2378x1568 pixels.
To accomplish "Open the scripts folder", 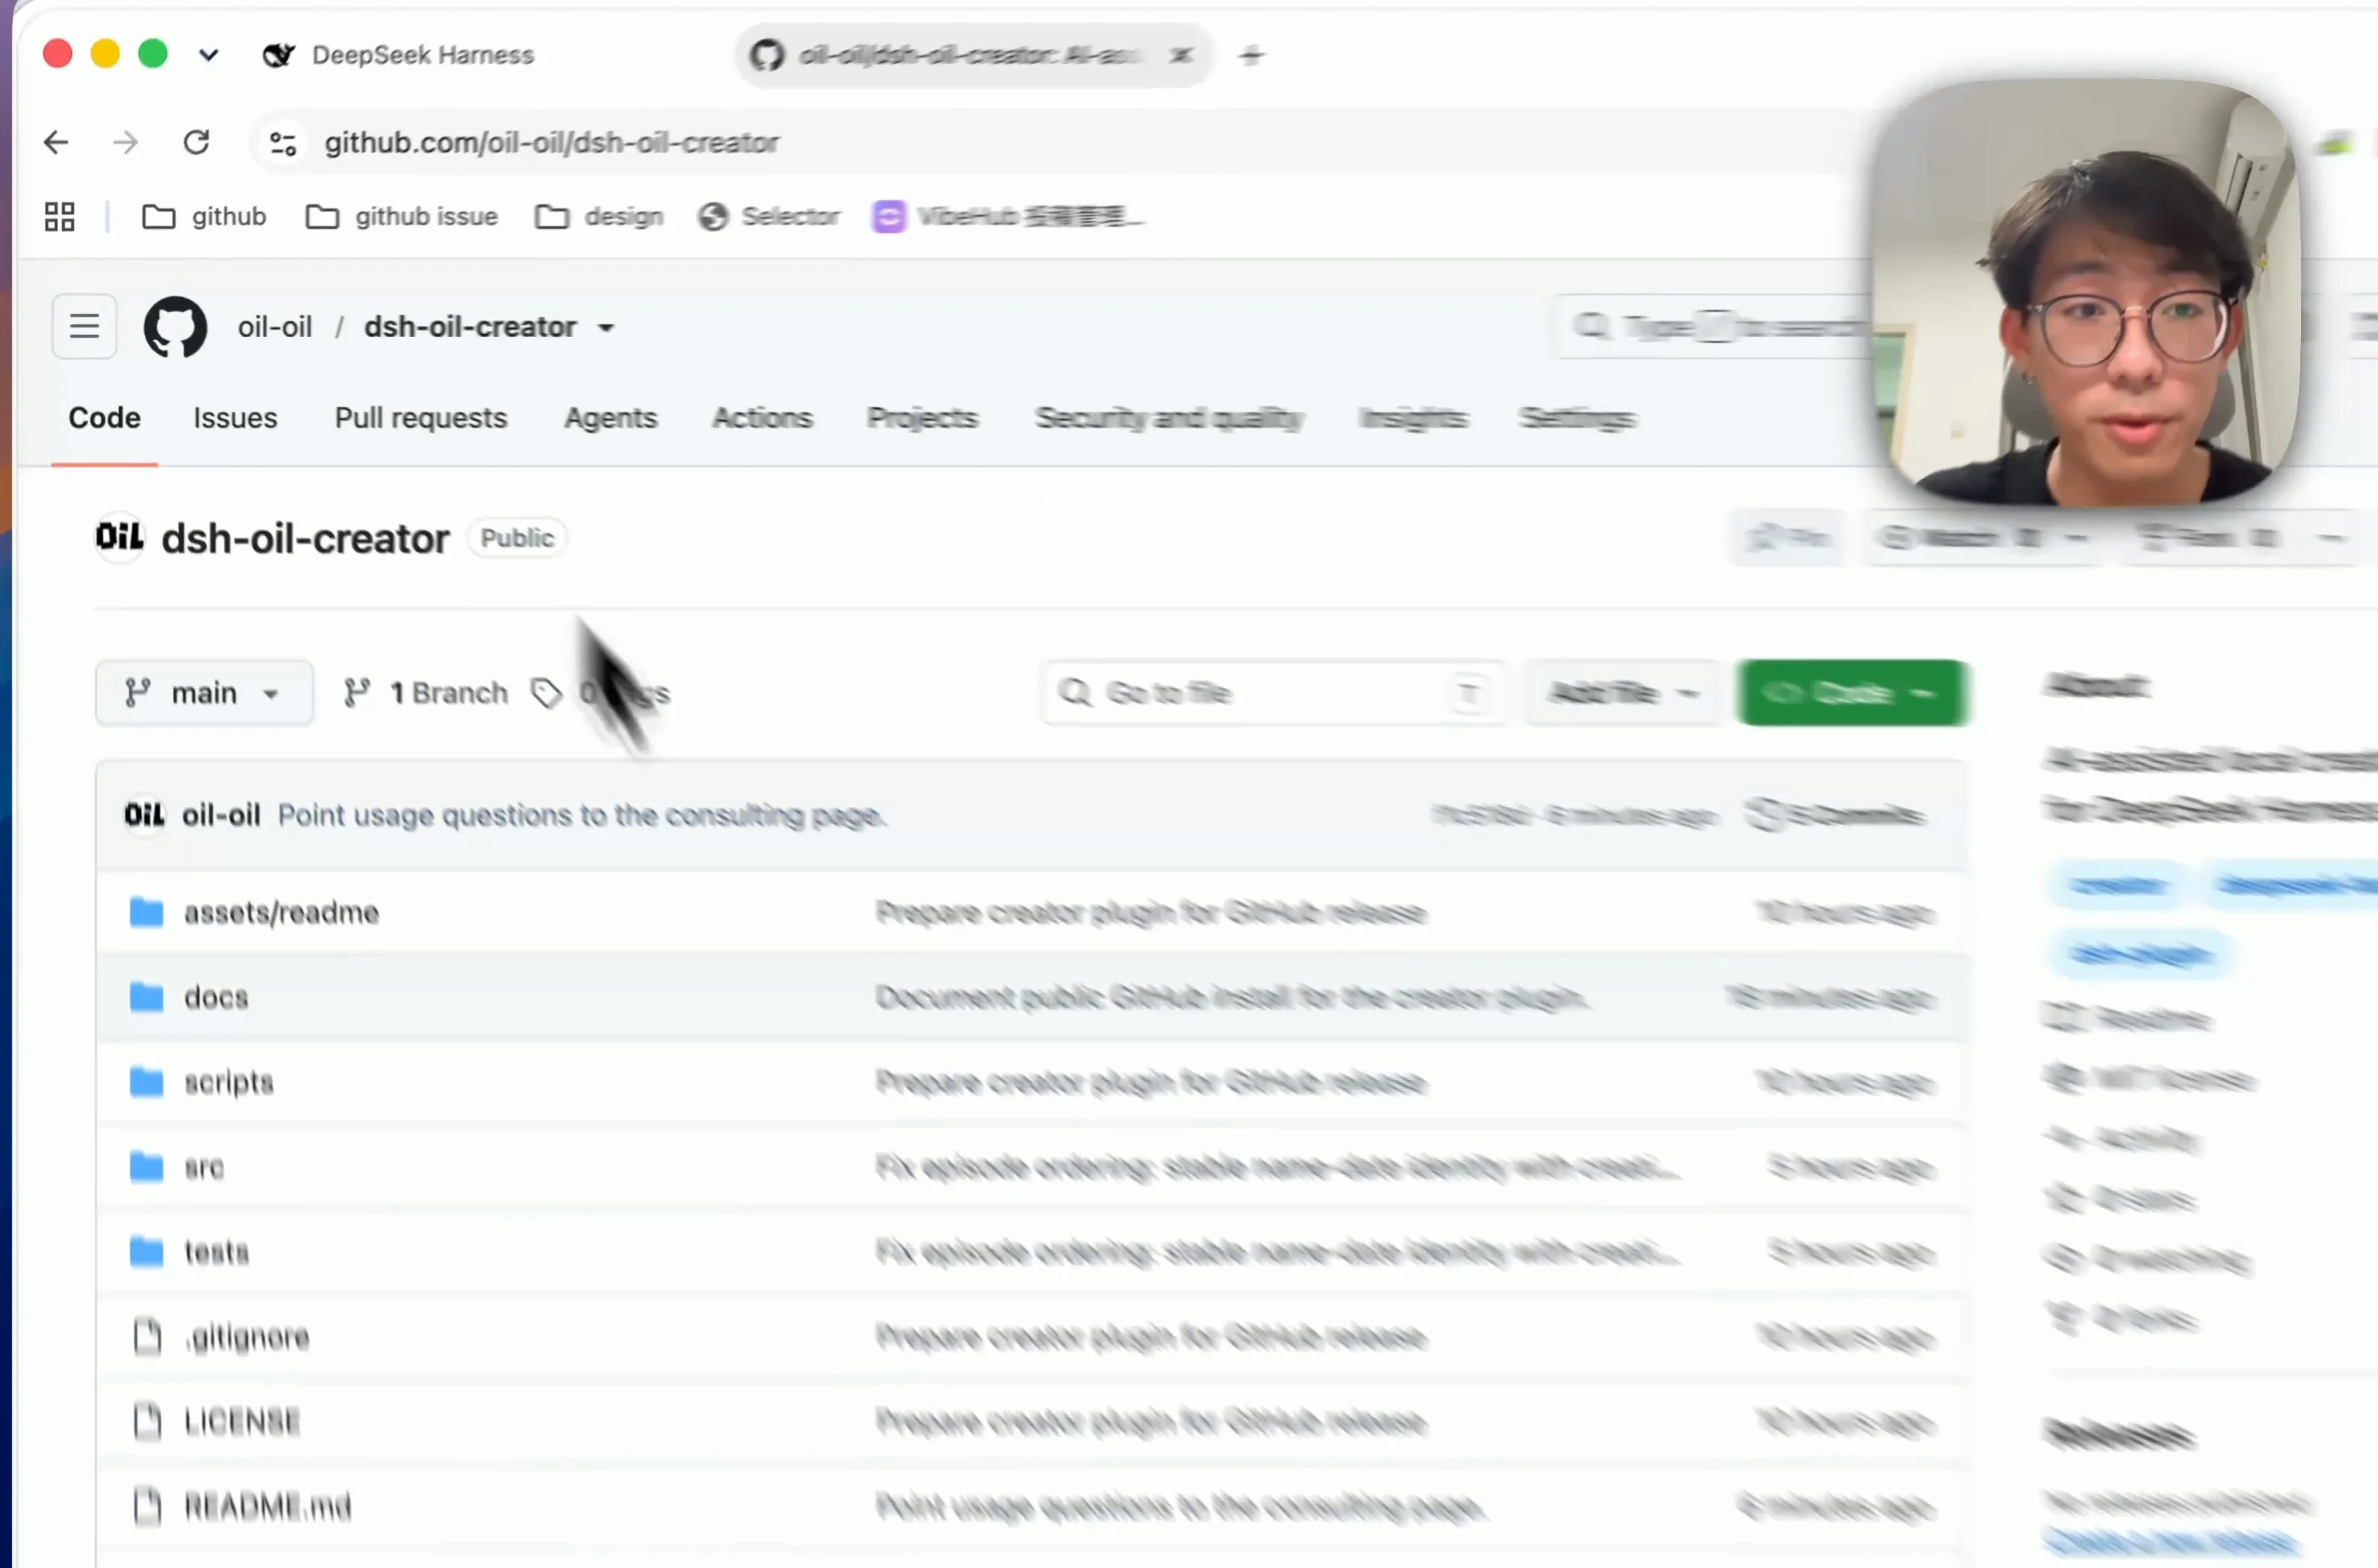I will click(x=229, y=1082).
